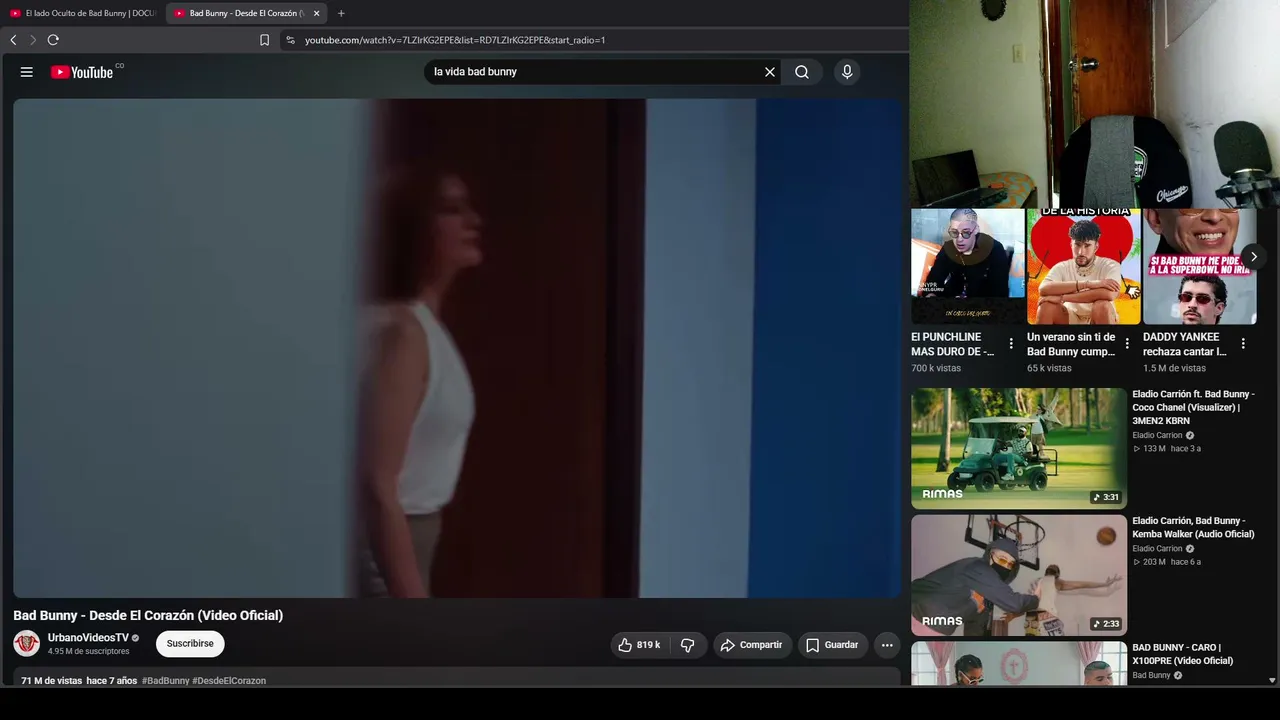Click the #DesdeElCorazon hashtag
The width and height of the screenshot is (1280, 720).
point(229,681)
